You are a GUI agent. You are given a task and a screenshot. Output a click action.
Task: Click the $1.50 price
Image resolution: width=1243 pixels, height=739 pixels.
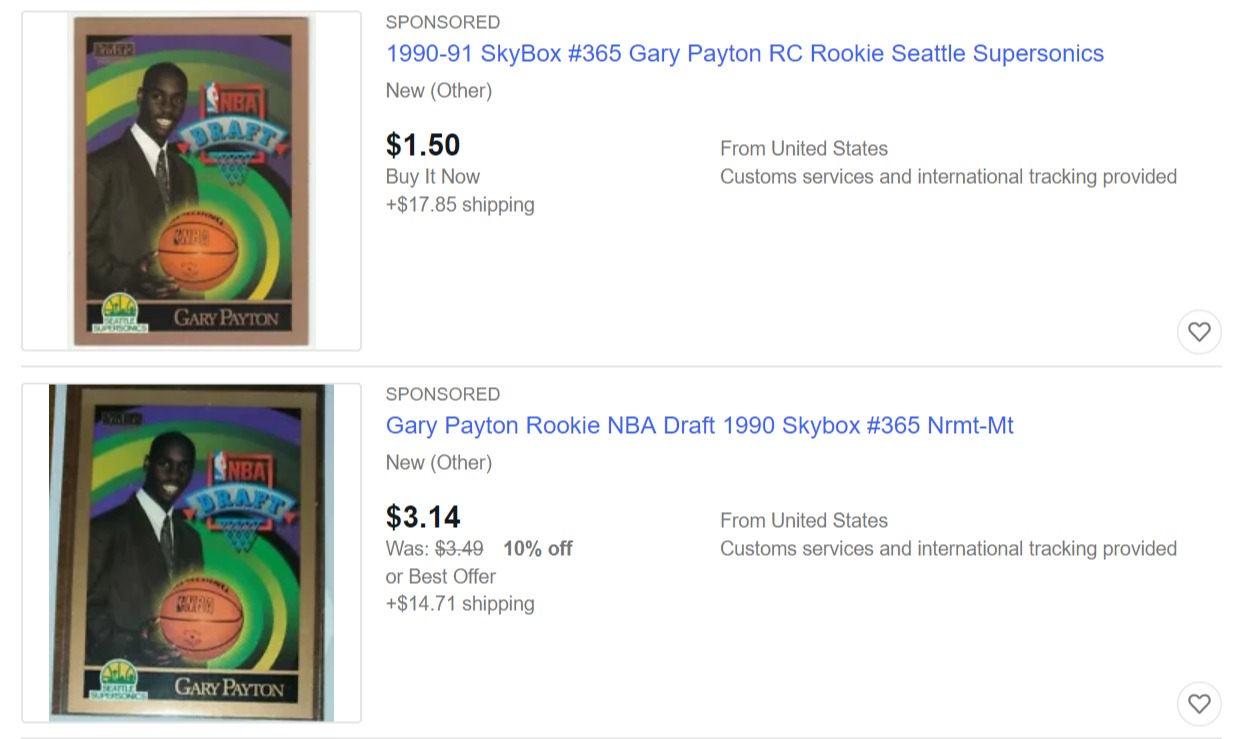[x=423, y=145]
